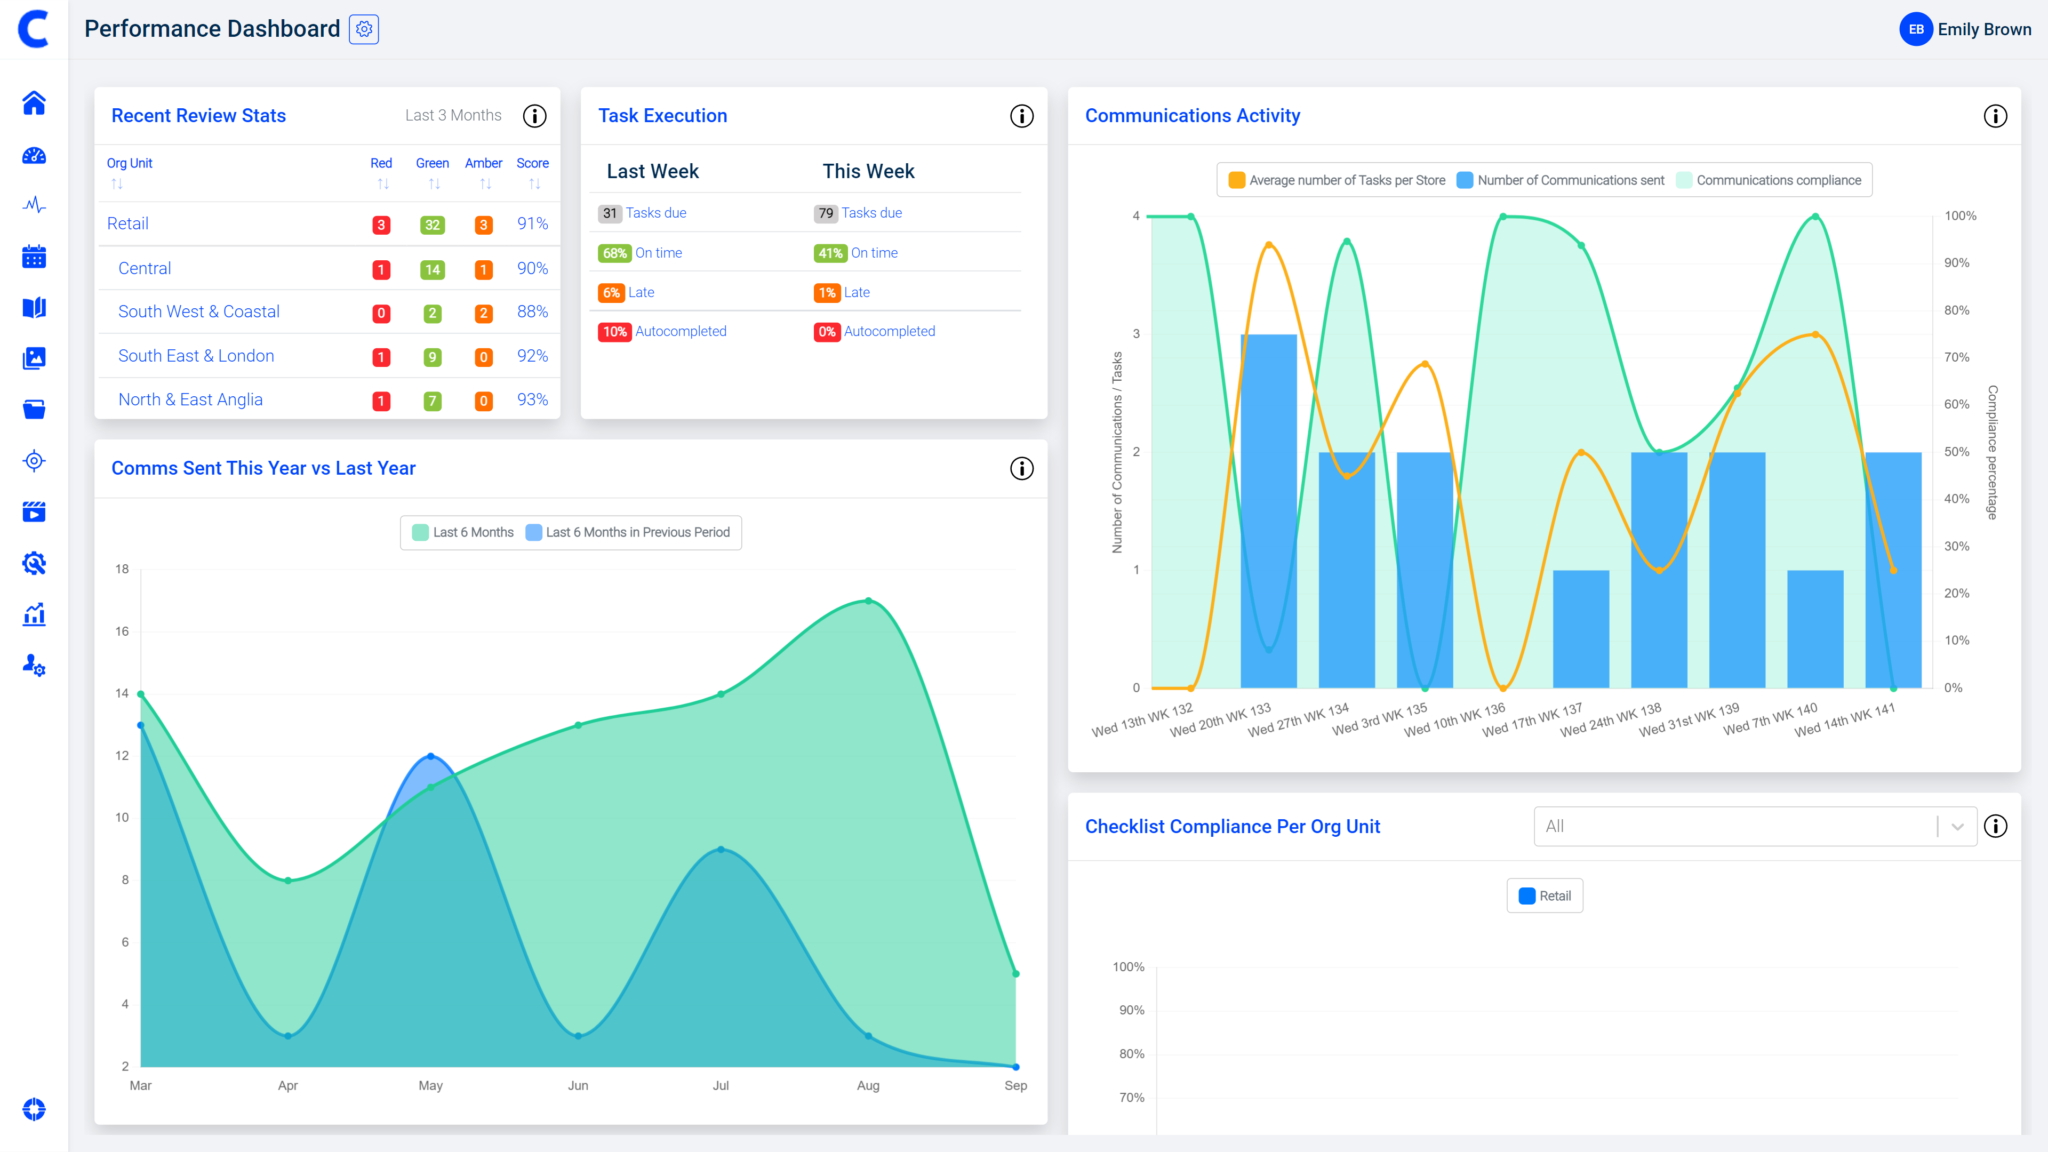Viewport: 2048px width, 1152px height.
Task: Open the activity pulse section in the sidebar
Action: tap(34, 205)
